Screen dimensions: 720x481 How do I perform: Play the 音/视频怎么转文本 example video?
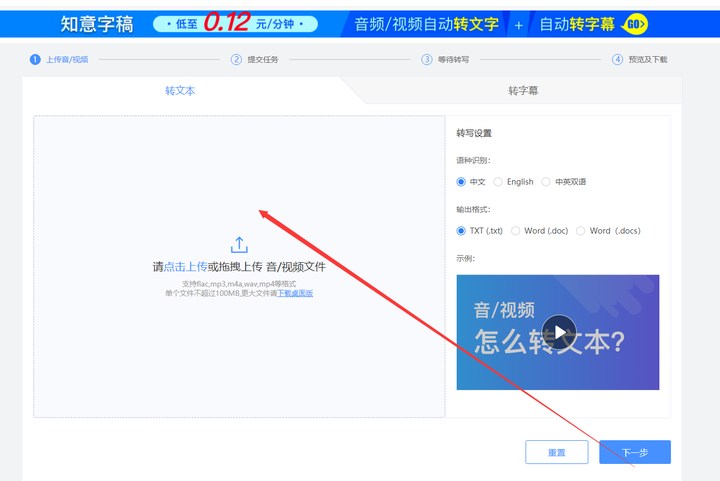click(558, 332)
